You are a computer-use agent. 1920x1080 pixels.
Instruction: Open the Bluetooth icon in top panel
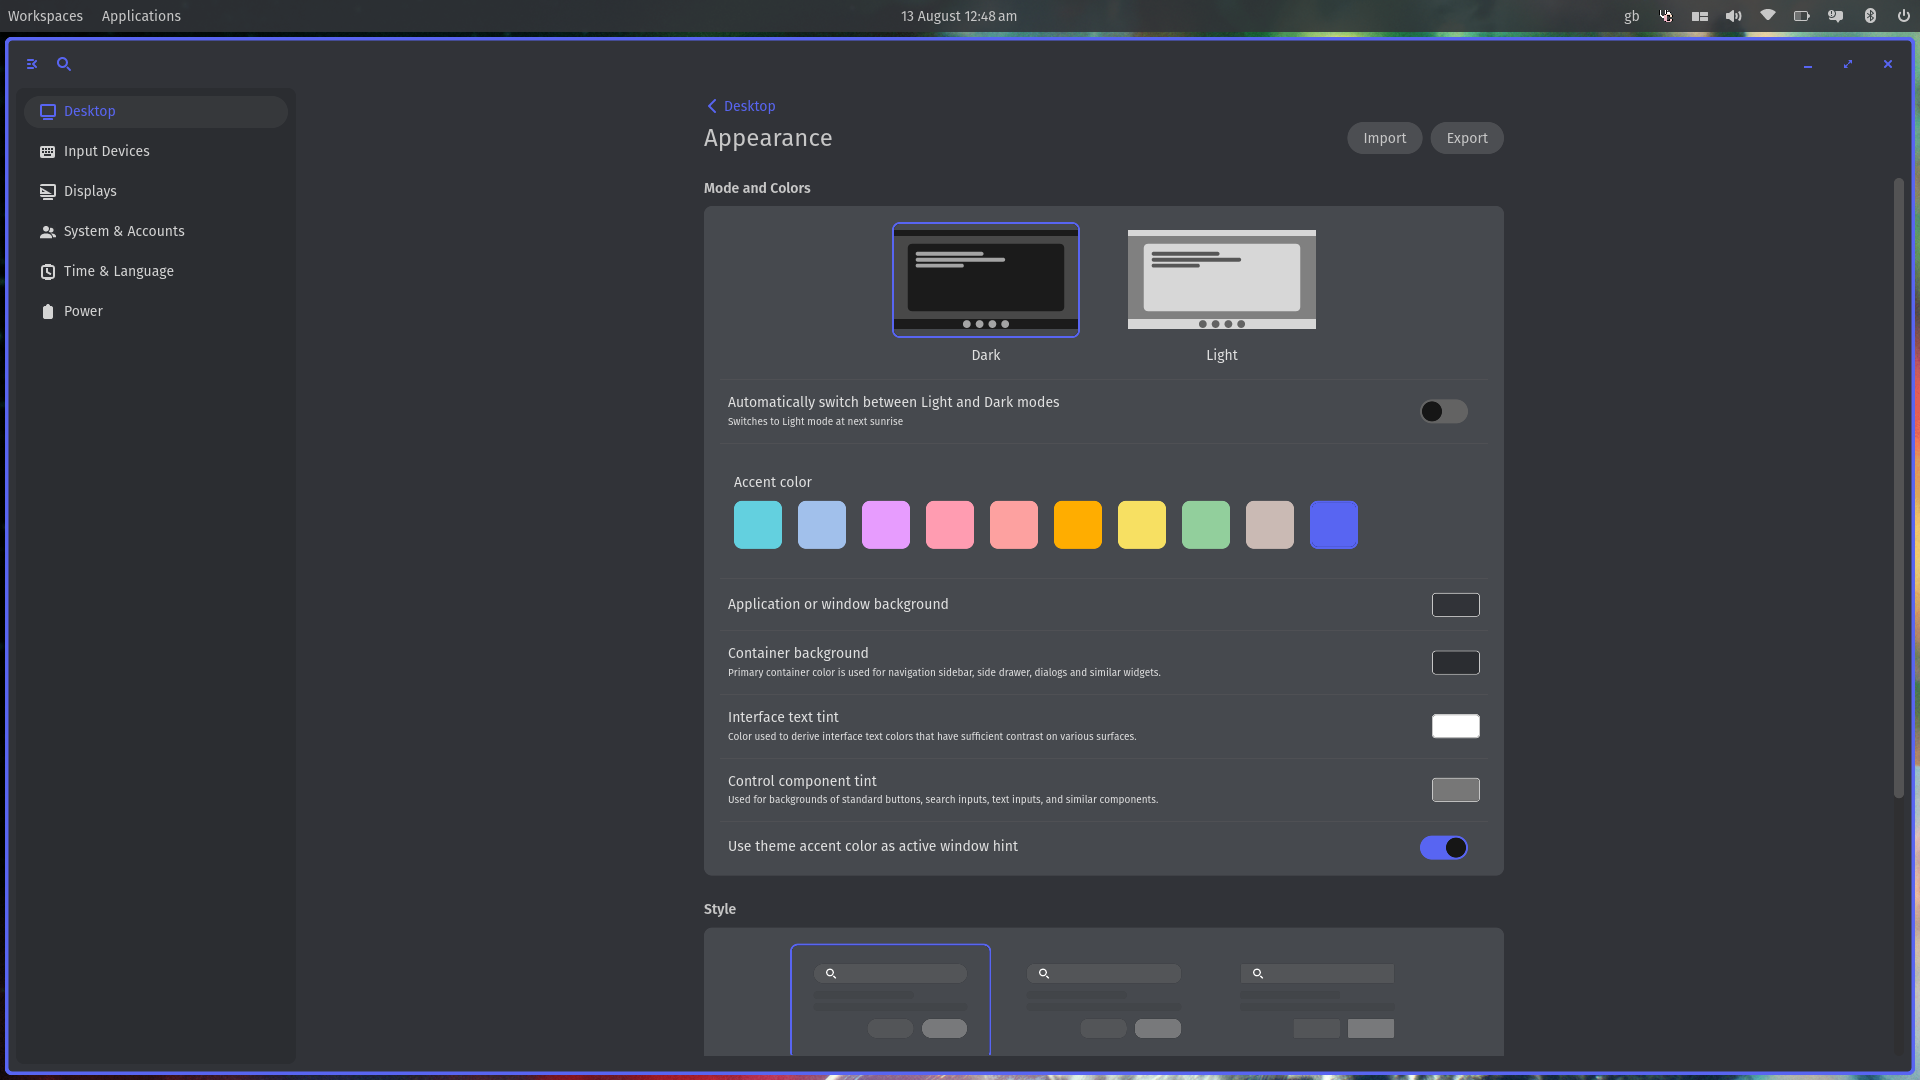click(1870, 16)
